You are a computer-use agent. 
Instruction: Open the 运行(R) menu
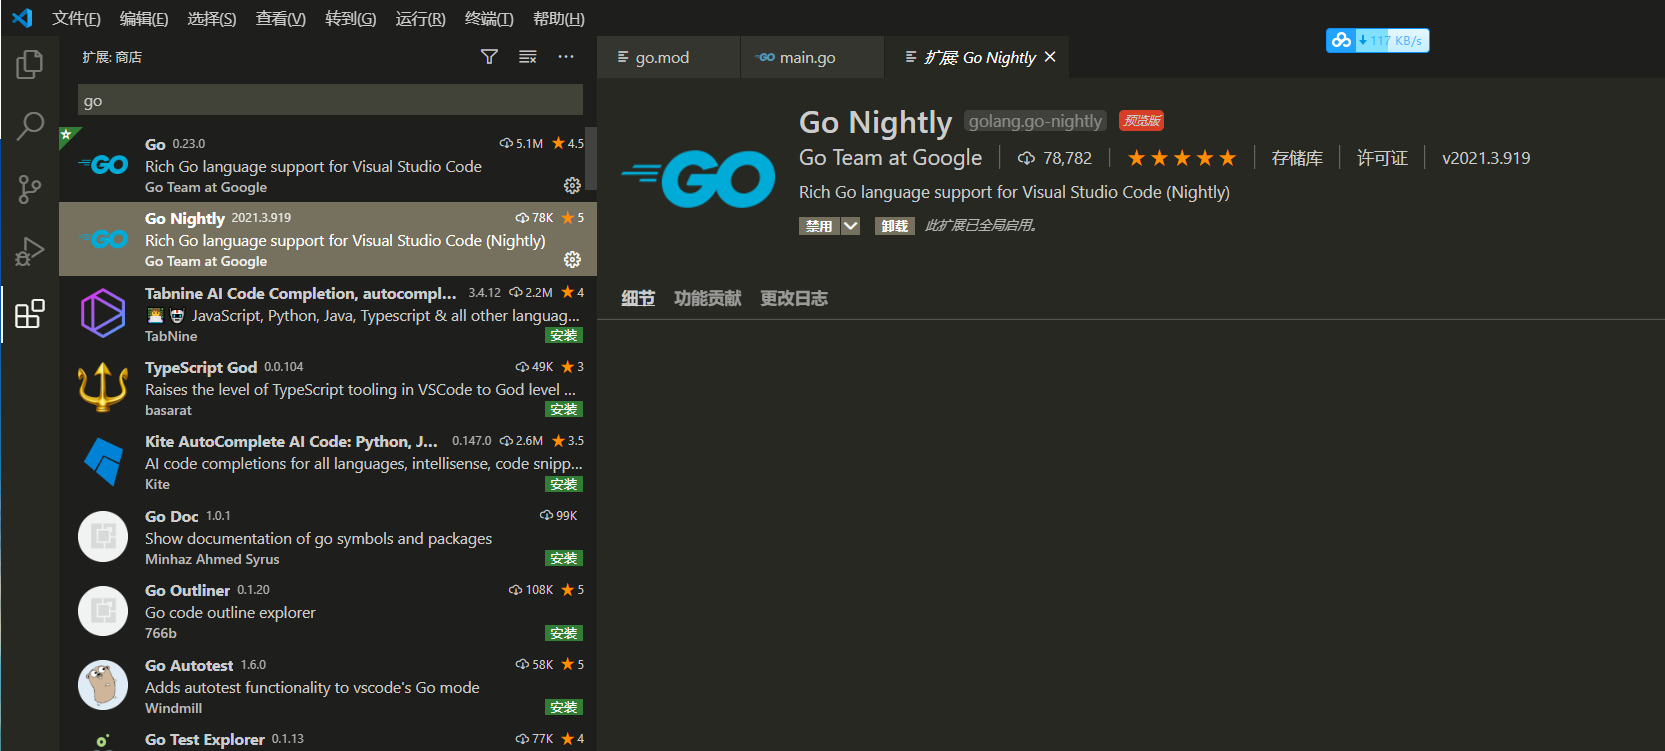420,18
